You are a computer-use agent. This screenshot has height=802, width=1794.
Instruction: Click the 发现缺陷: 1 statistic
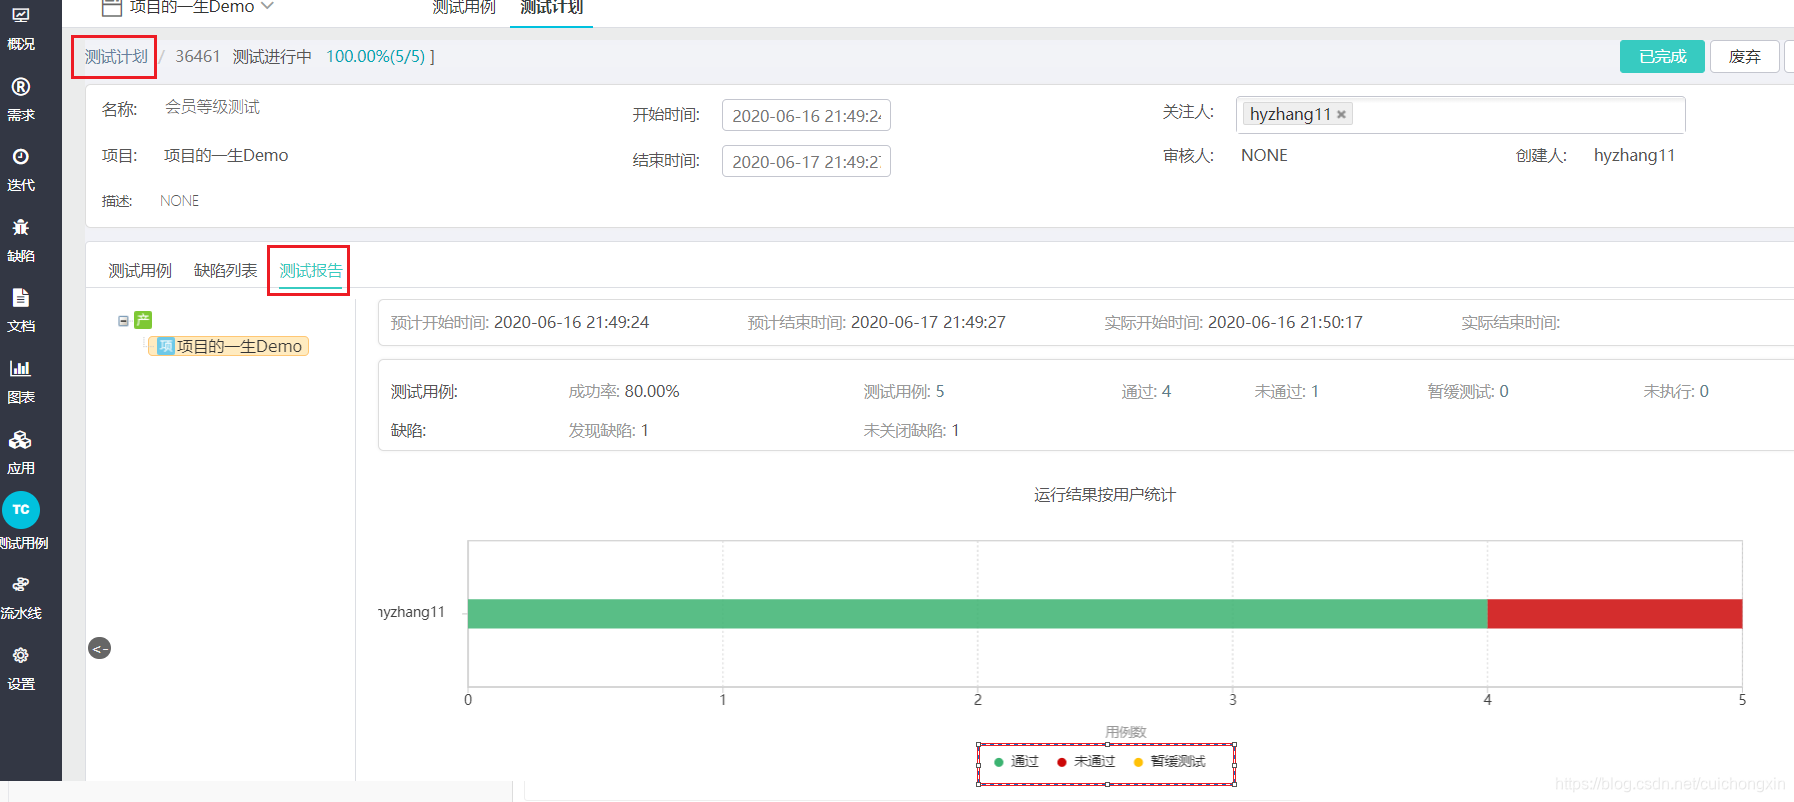(609, 430)
